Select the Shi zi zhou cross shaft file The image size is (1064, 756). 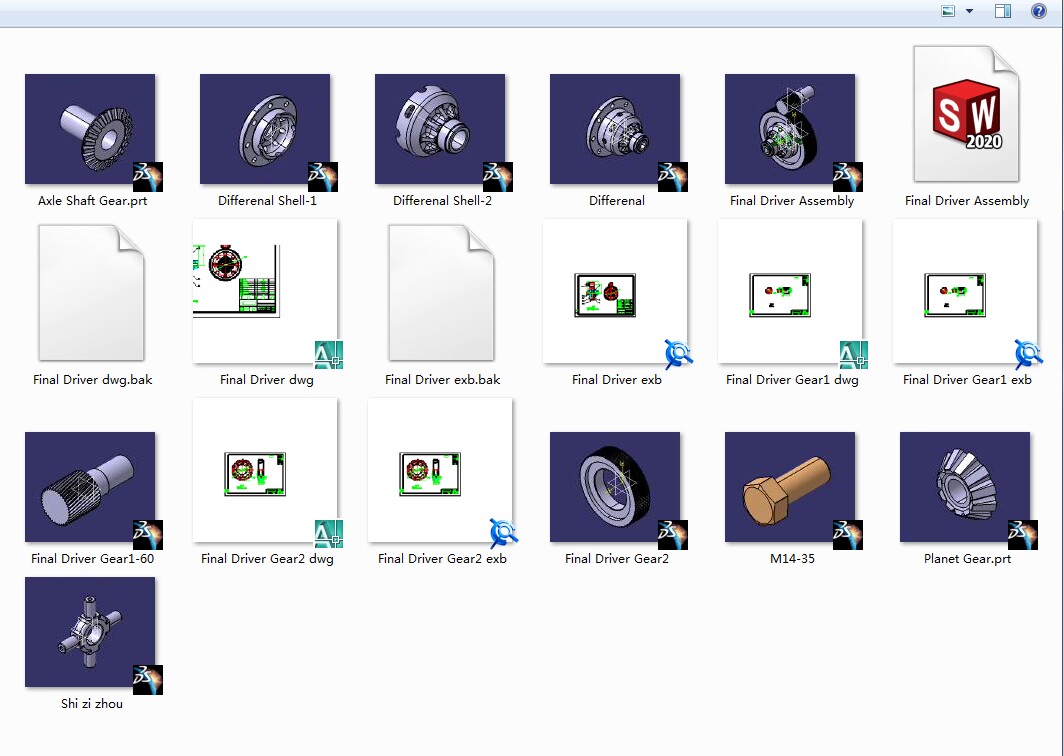[90, 632]
